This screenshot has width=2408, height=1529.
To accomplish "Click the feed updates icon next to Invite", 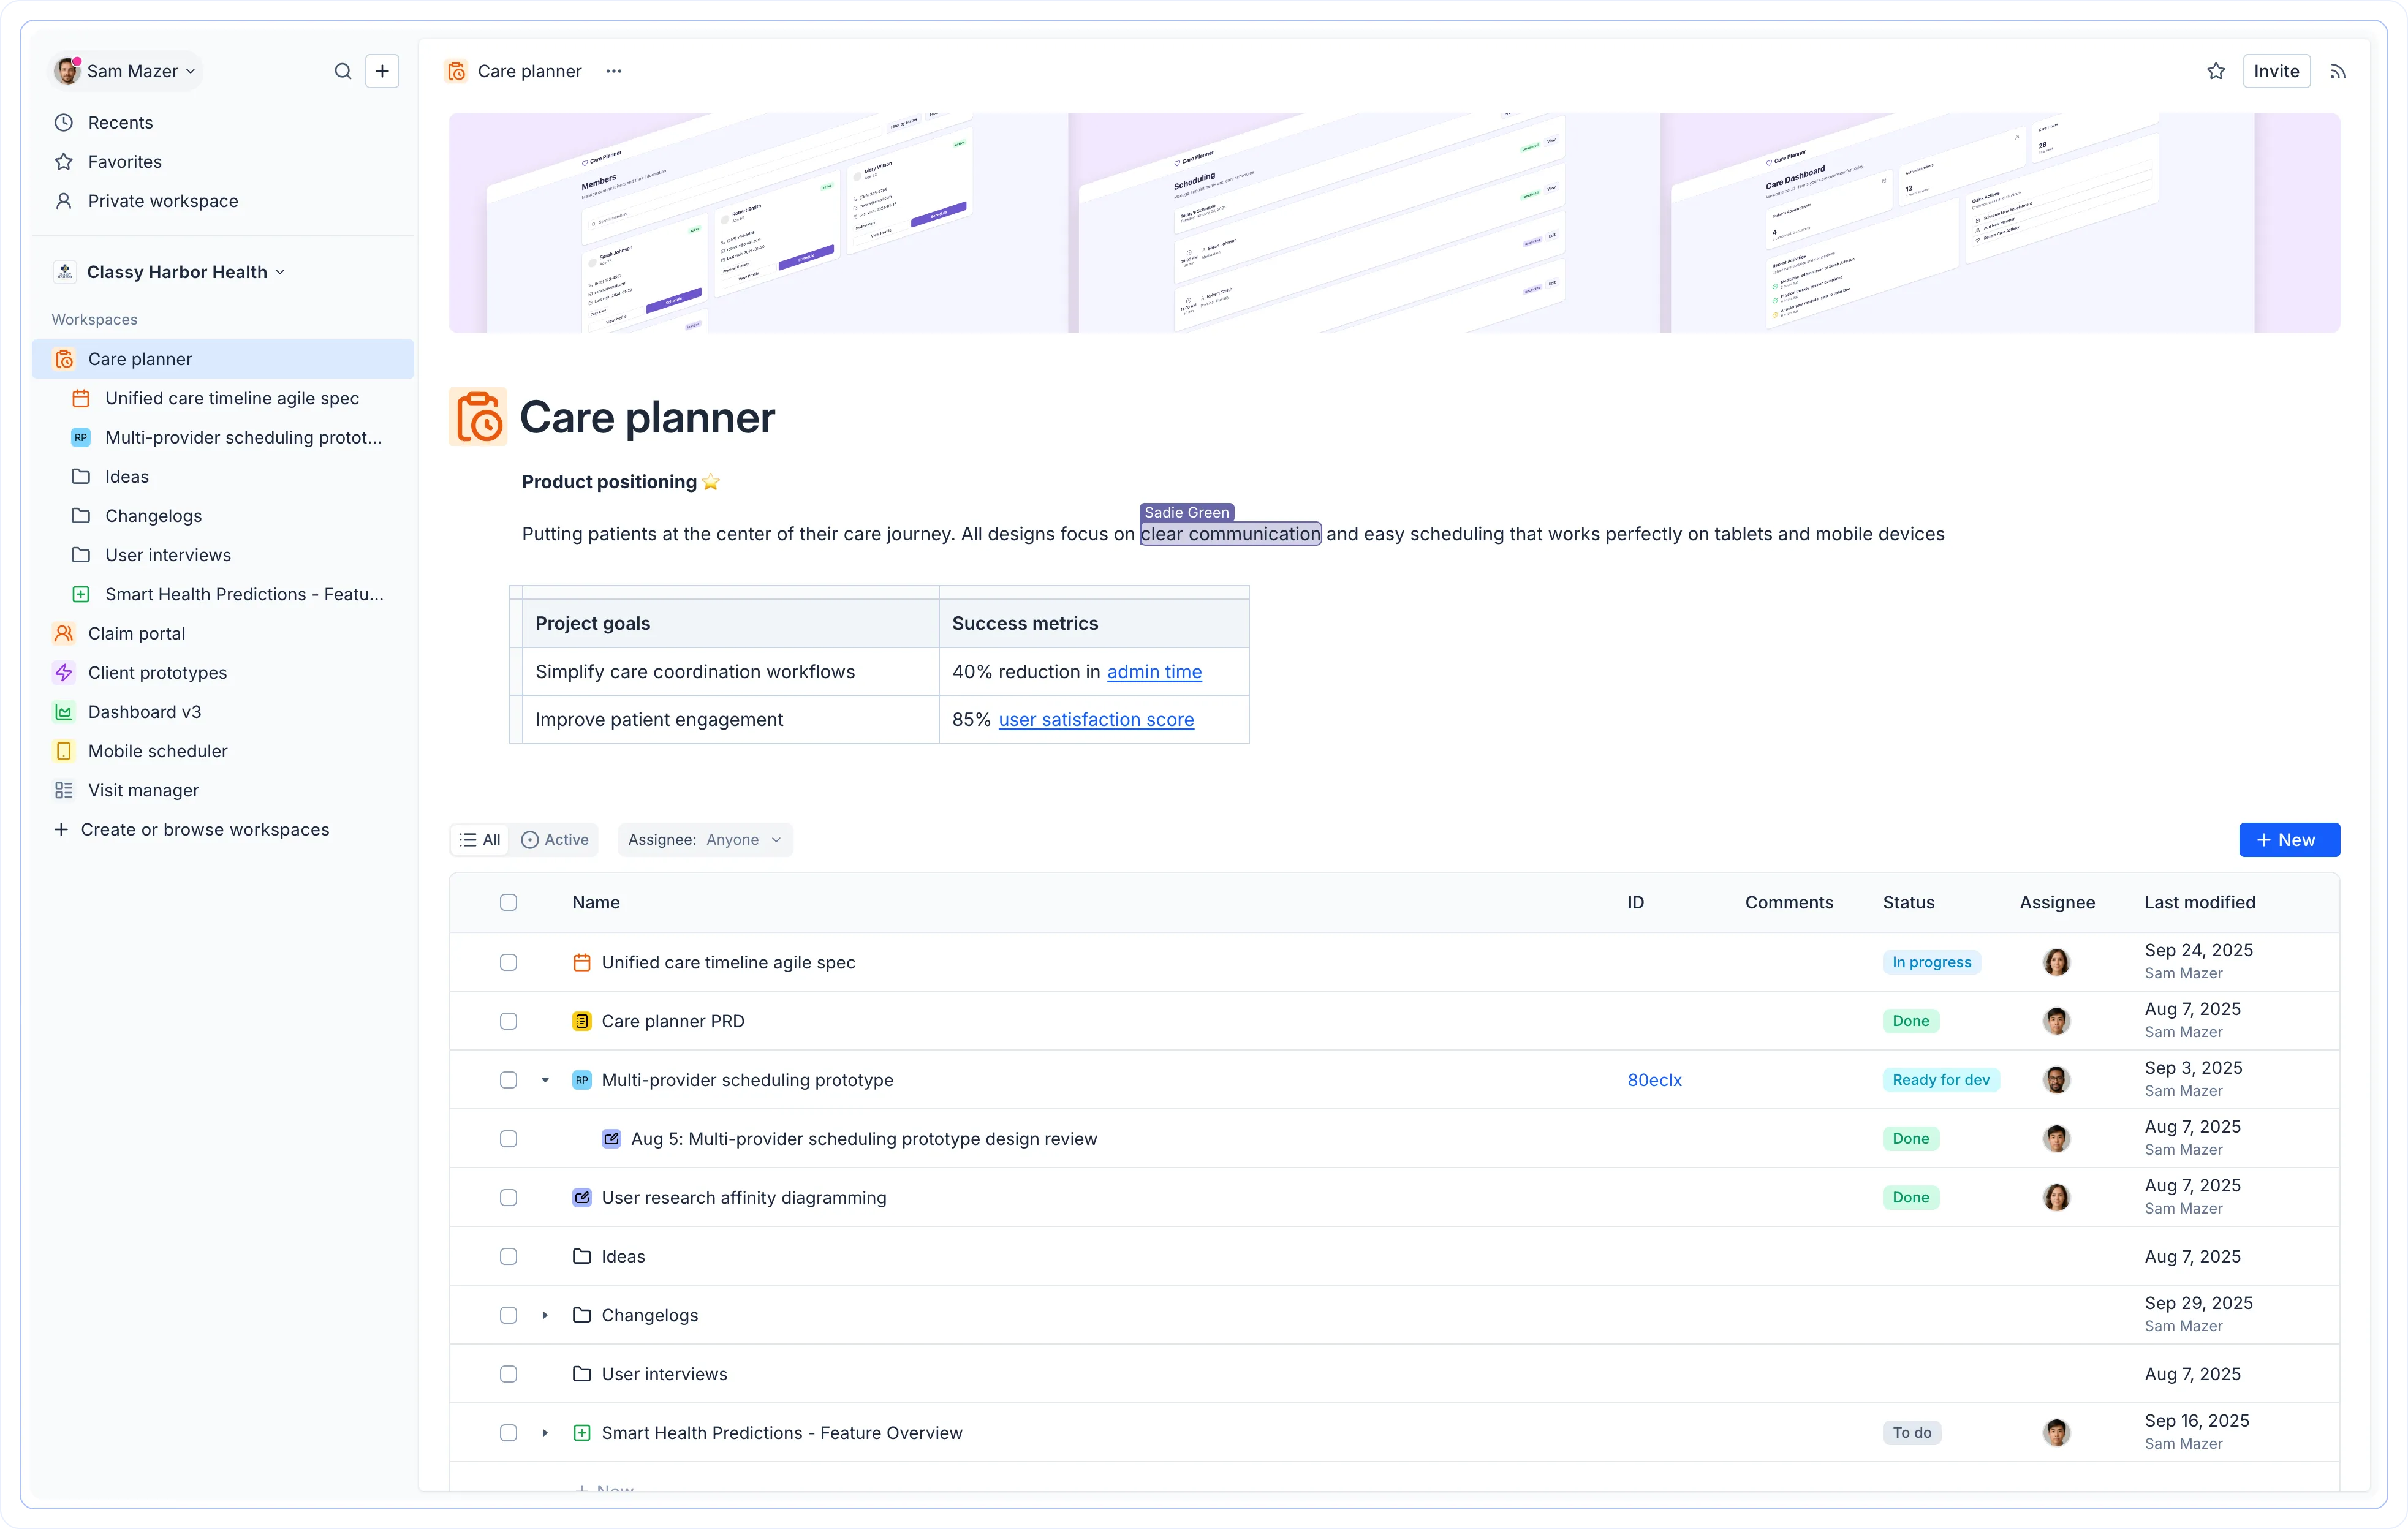I will (x=2338, y=71).
